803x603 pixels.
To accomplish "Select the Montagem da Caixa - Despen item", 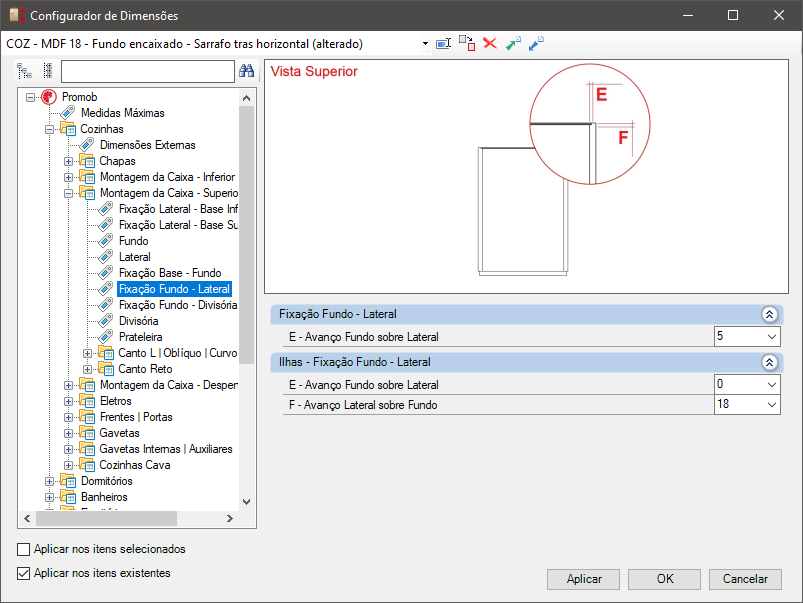I will pyautogui.click(x=168, y=385).
